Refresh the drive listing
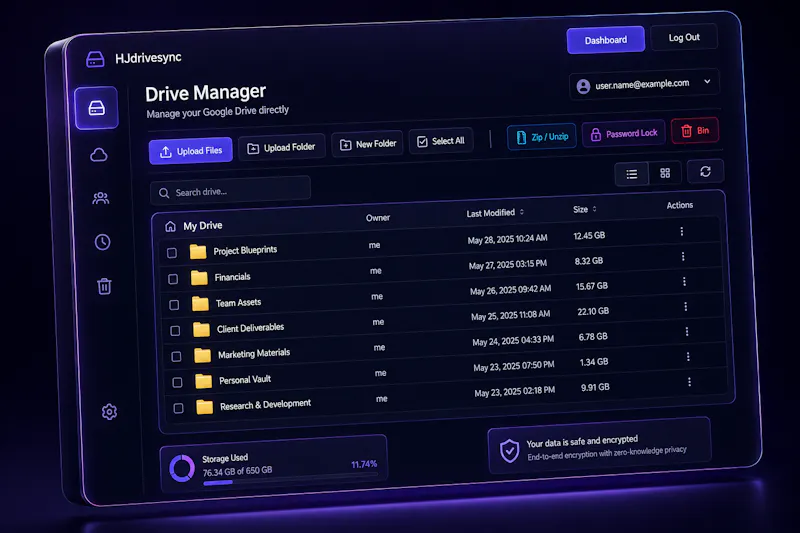 pos(705,171)
